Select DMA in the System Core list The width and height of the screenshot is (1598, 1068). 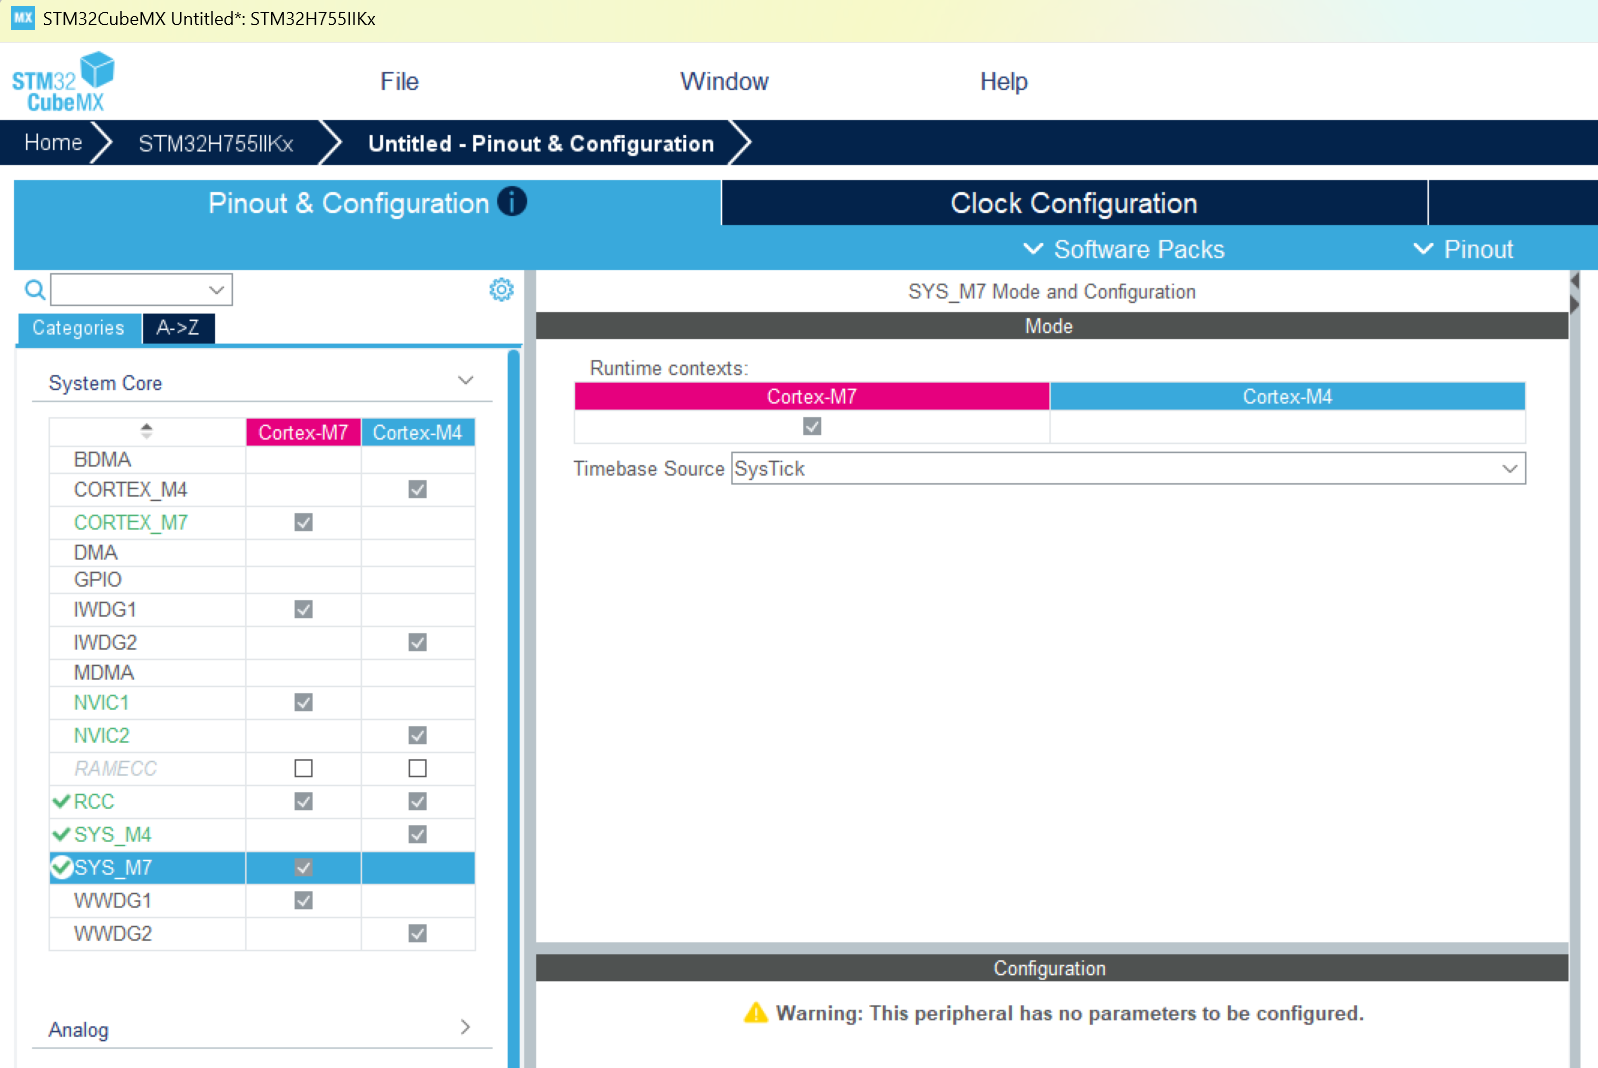pos(95,552)
